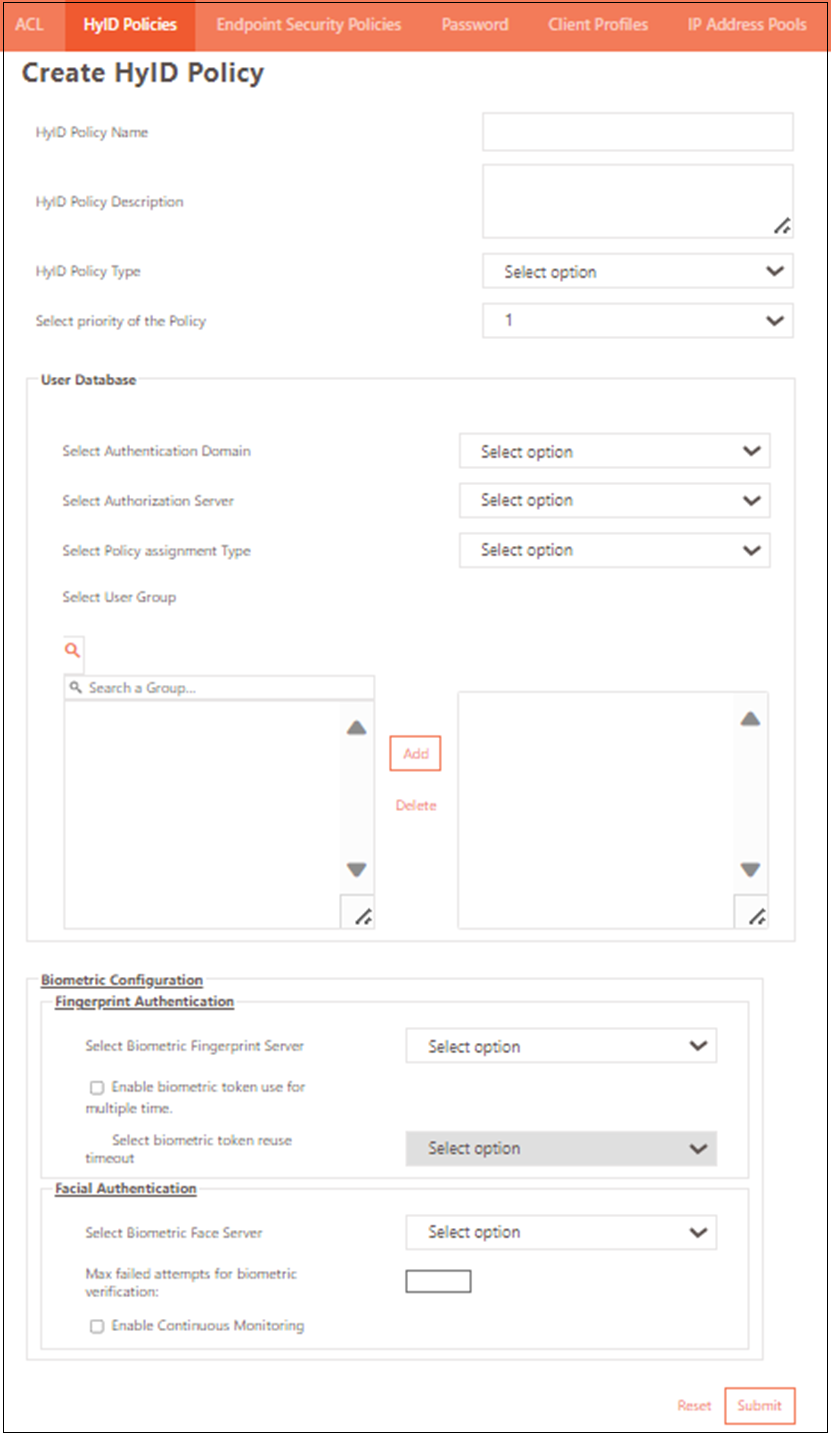The image size is (831, 1439).
Task: Click resize handle of Policy Description box
Action: click(783, 226)
